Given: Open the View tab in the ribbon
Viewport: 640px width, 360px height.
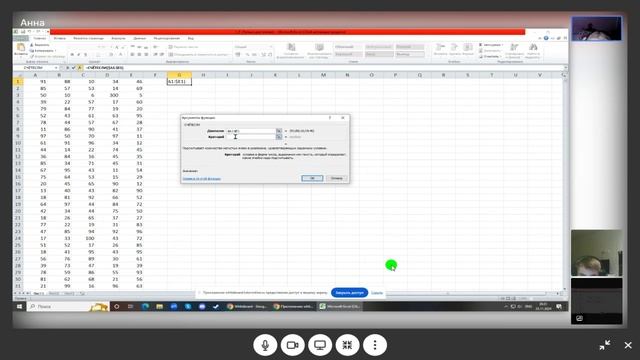Looking at the screenshot, I should [x=191, y=38].
